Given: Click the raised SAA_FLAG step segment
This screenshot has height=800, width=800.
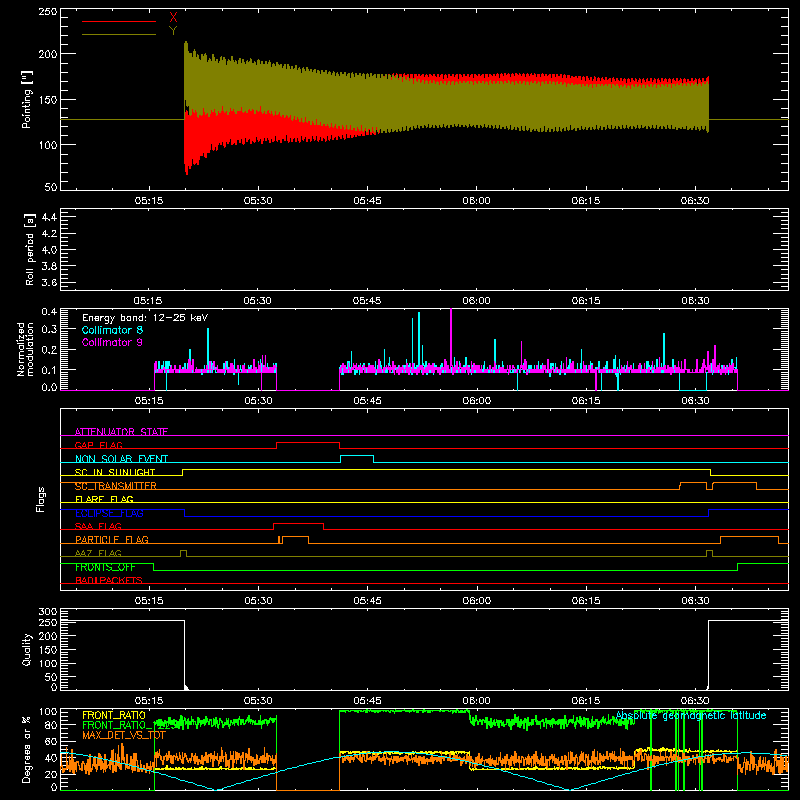Looking at the screenshot, I should pos(298,523).
